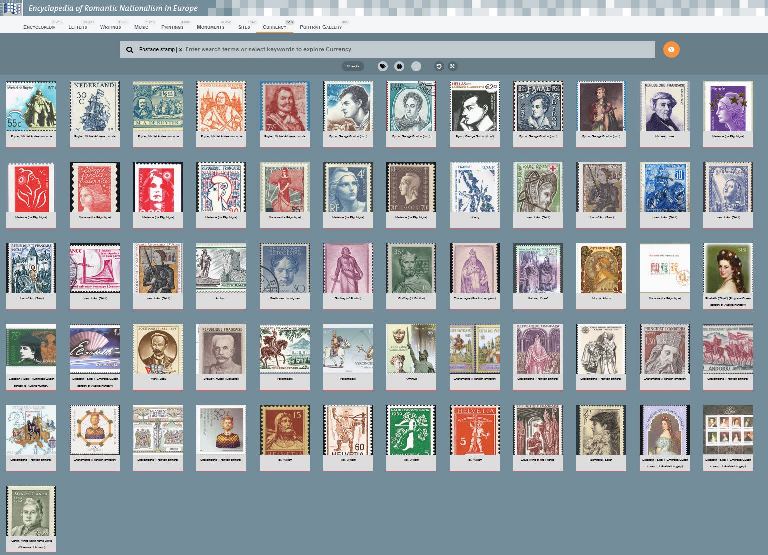Screen dimensions: 768x555
Task: Open the Monuments tab
Action: pos(211,27)
